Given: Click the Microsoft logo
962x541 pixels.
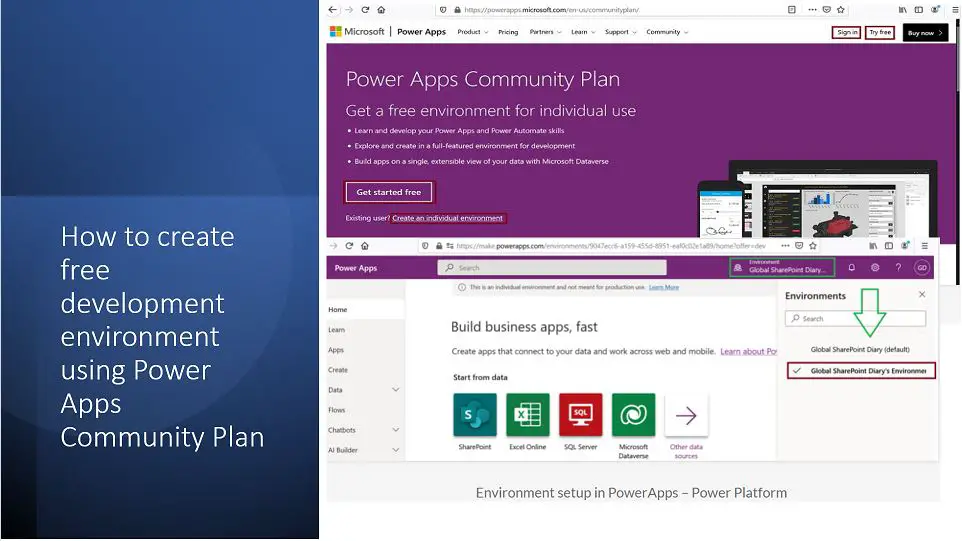Looking at the screenshot, I should pyautogui.click(x=357, y=31).
